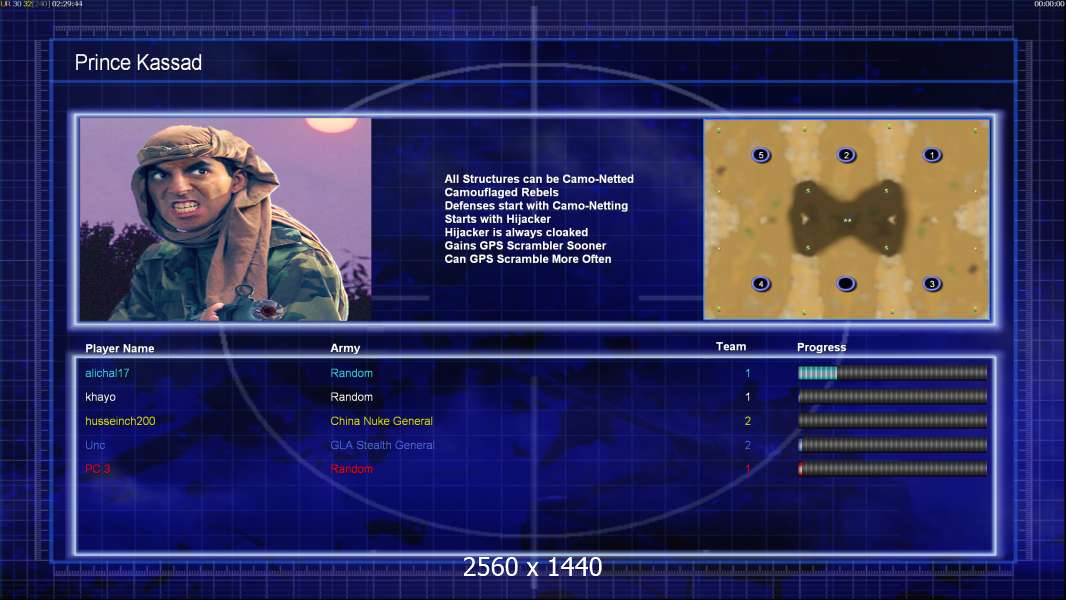Screen dimensions: 1066x600
Task: Click PC 3's loading progress bar
Action: tap(892, 468)
